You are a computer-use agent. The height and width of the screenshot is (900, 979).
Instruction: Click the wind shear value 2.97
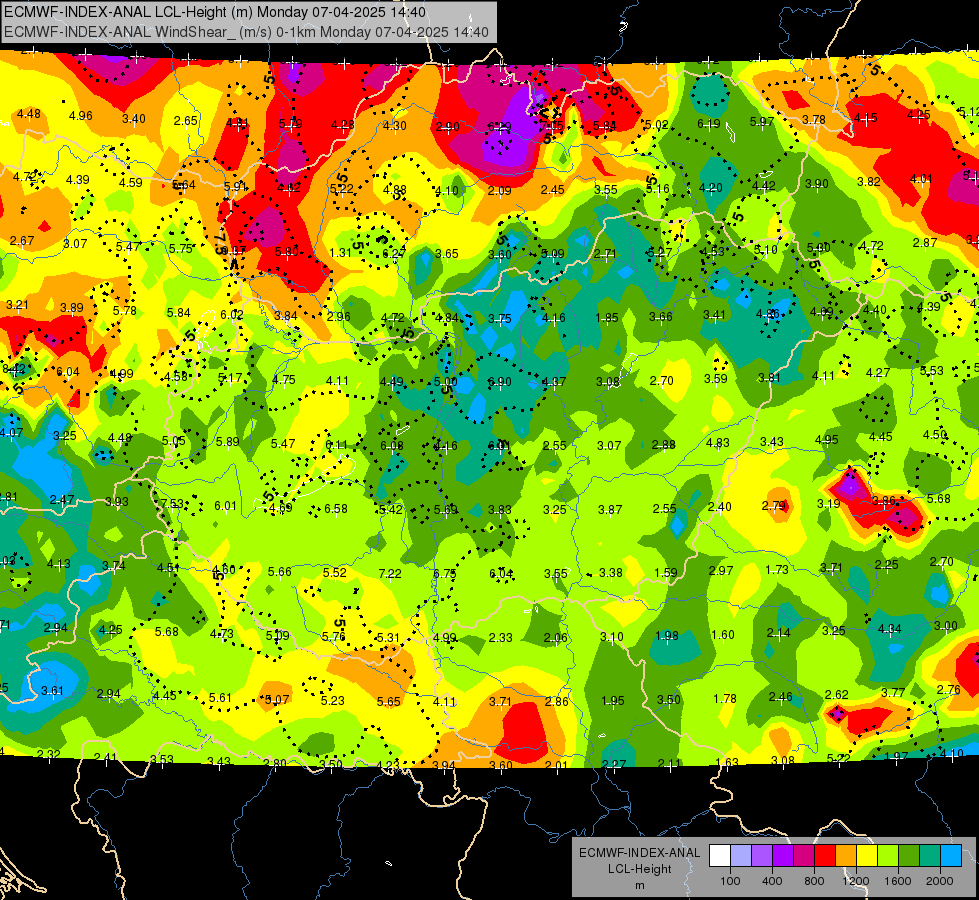tap(721, 571)
